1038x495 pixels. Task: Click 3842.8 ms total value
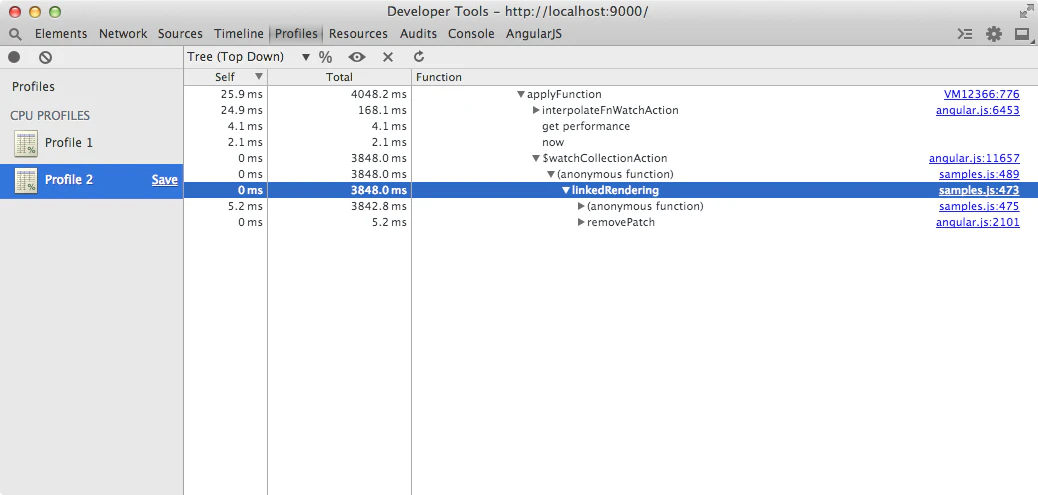[379, 206]
